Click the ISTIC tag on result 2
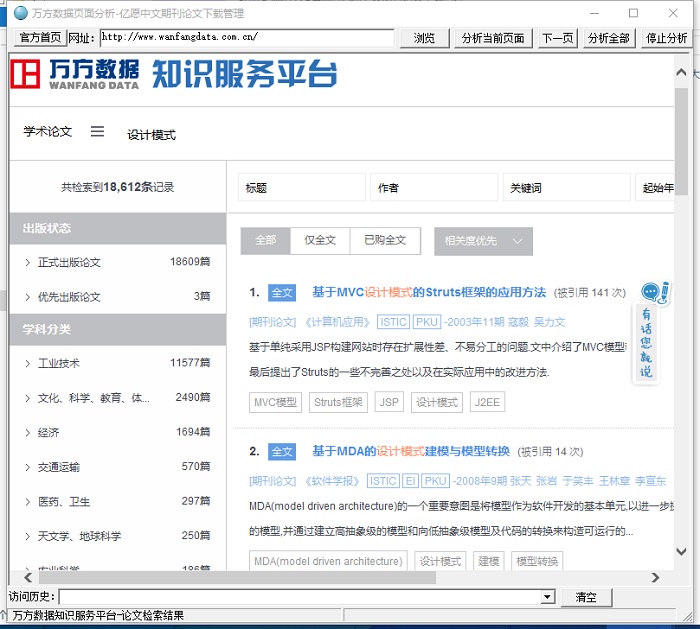Viewport: 700px width, 629px height. (383, 481)
